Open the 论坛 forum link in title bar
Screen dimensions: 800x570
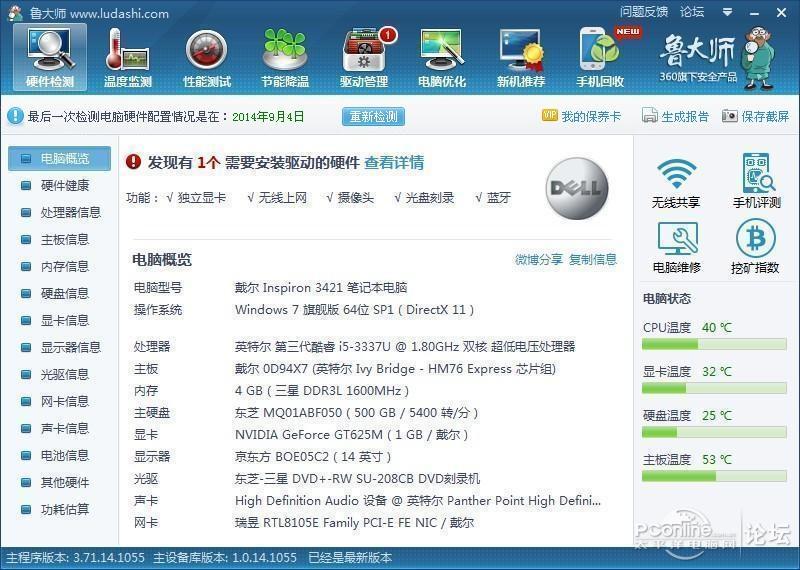[x=692, y=12]
